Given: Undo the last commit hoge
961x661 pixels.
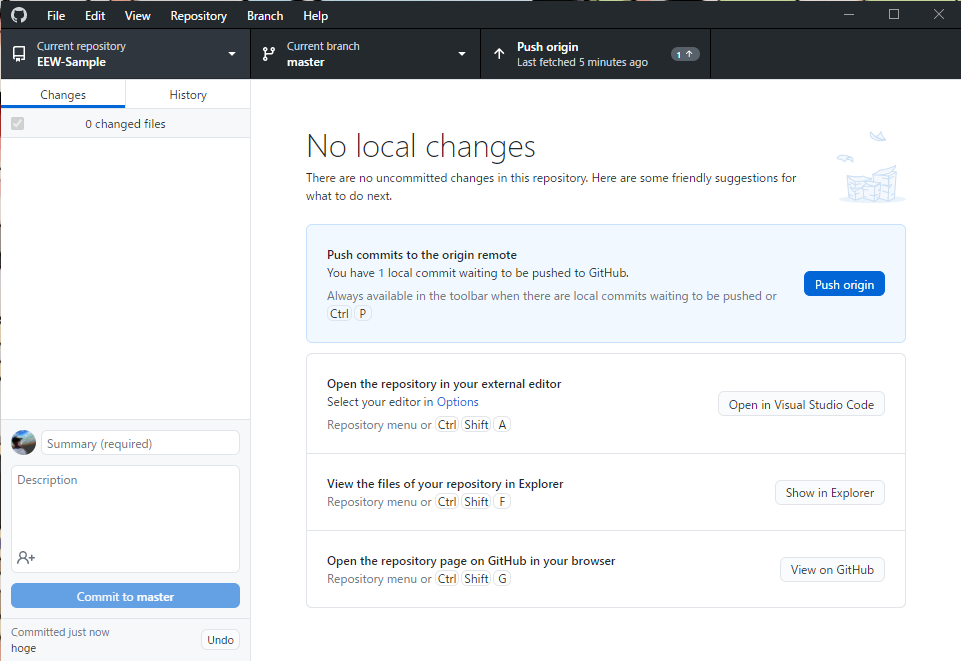Looking at the screenshot, I should point(220,640).
